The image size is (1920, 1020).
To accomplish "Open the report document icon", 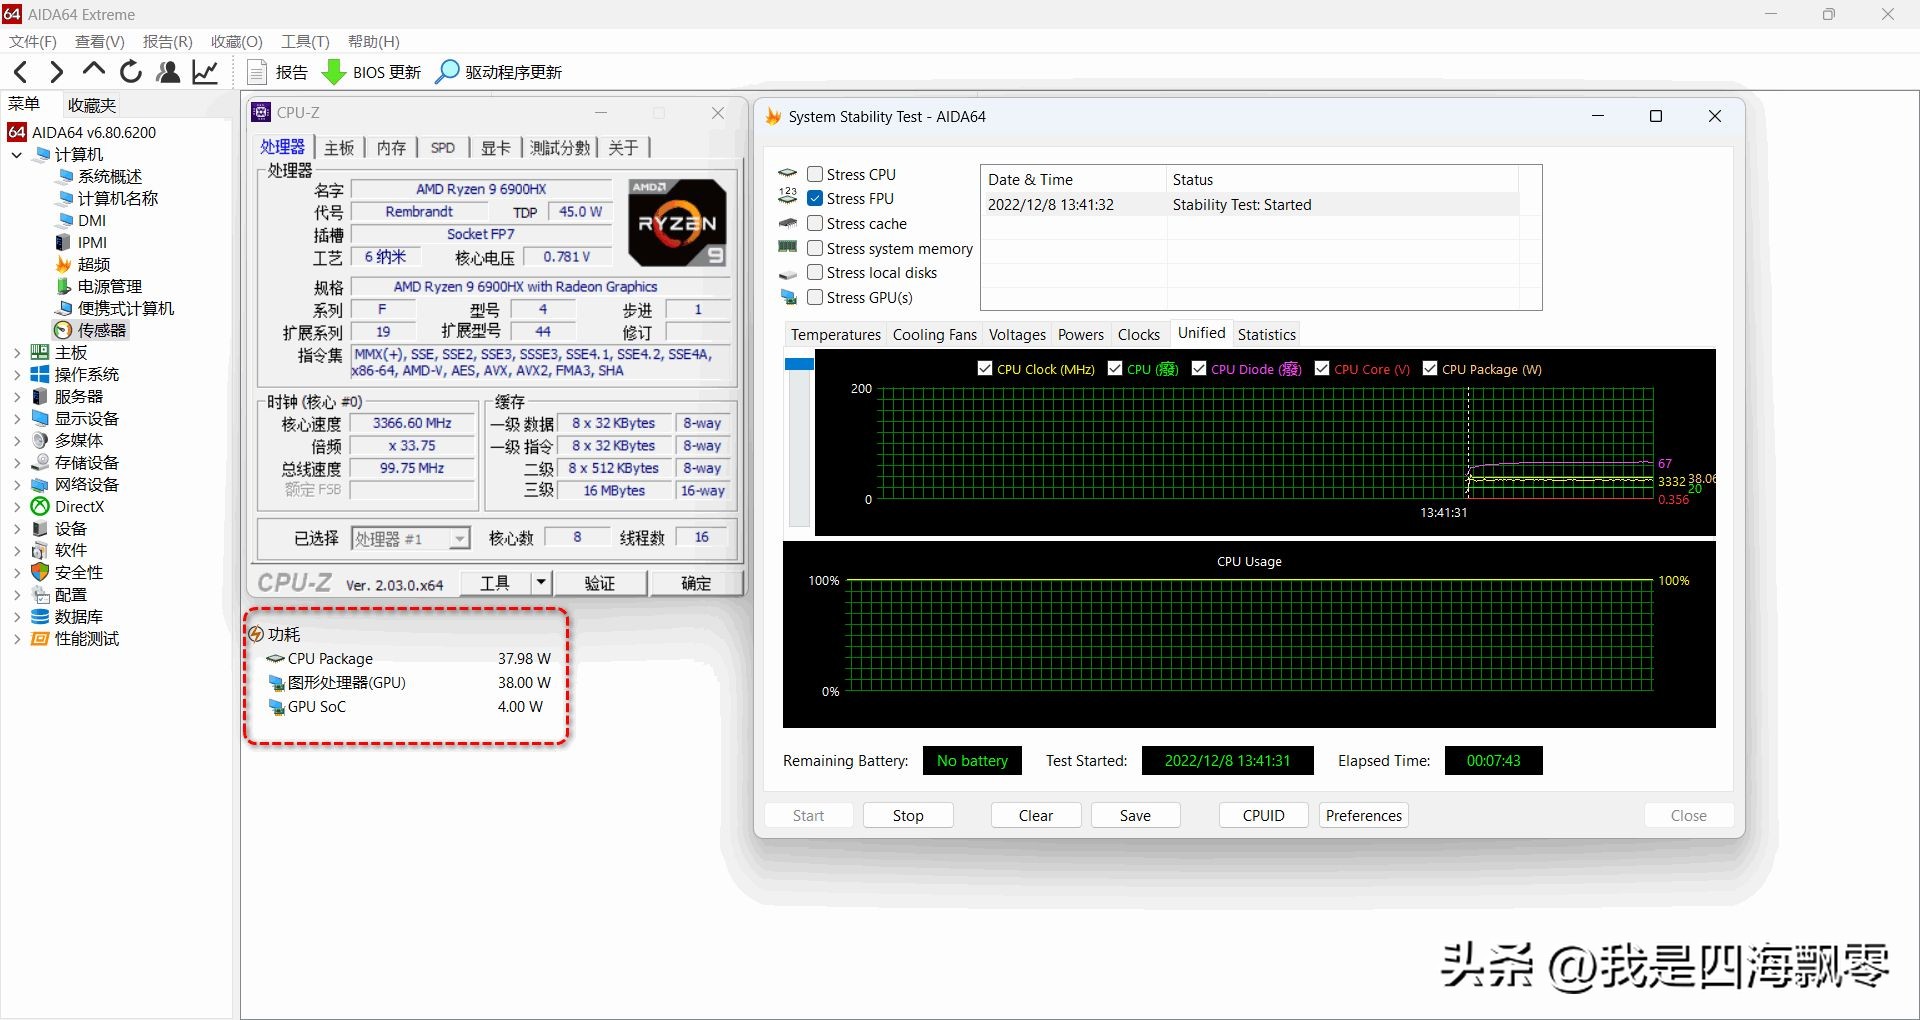I will (x=258, y=72).
